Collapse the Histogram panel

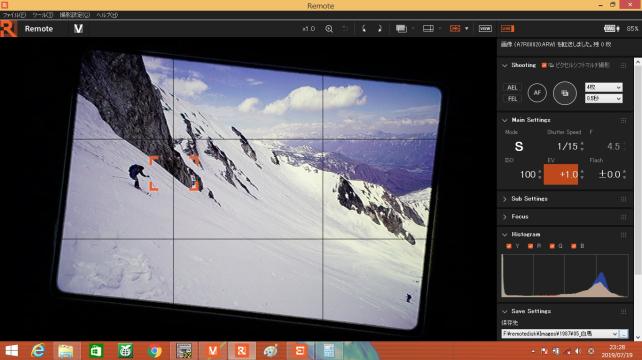coord(504,235)
